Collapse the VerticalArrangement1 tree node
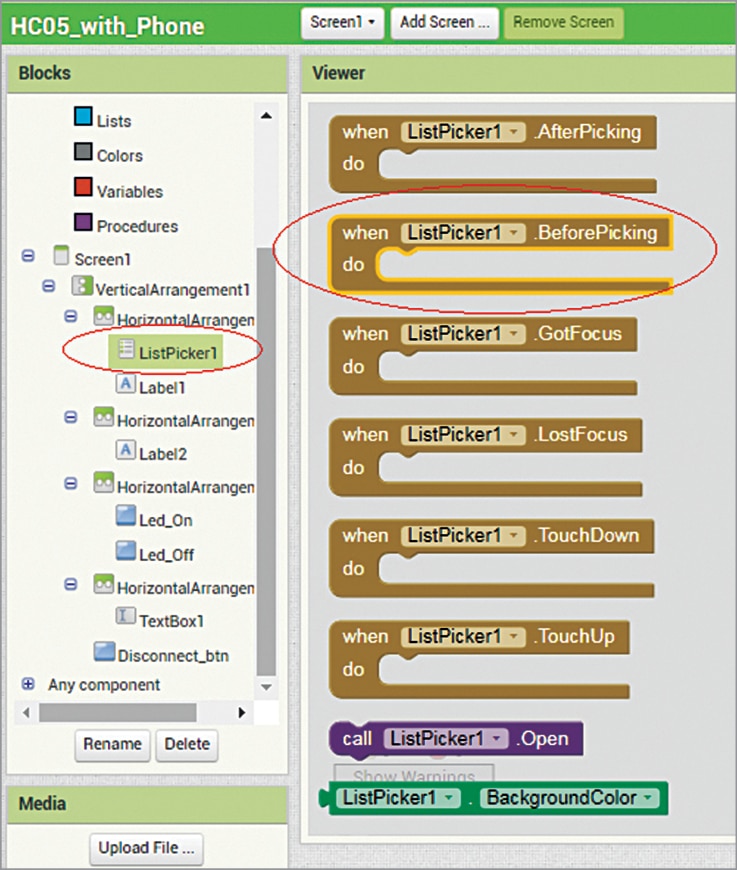This screenshot has width=737, height=870. pyautogui.click(x=49, y=288)
